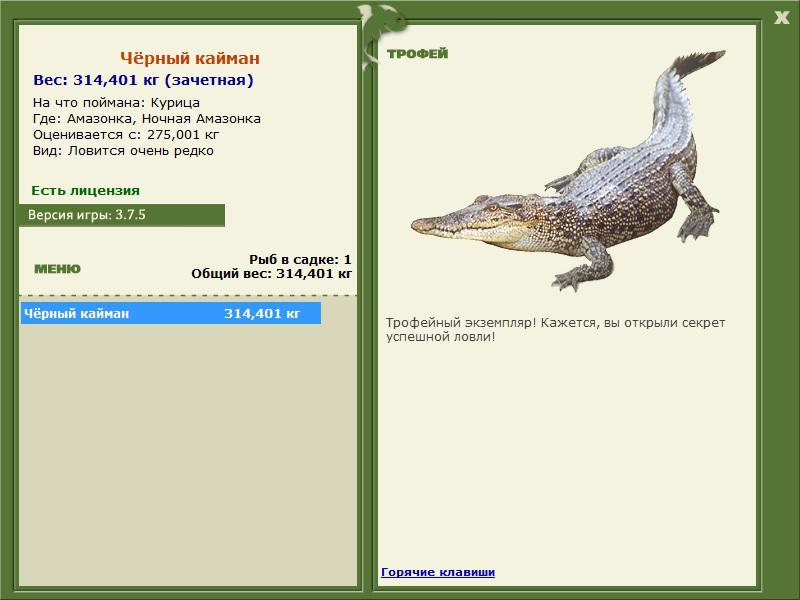The width and height of the screenshot is (800, 600).
Task: Click the Вид: Ловится очень редко line
Action: 123,151
